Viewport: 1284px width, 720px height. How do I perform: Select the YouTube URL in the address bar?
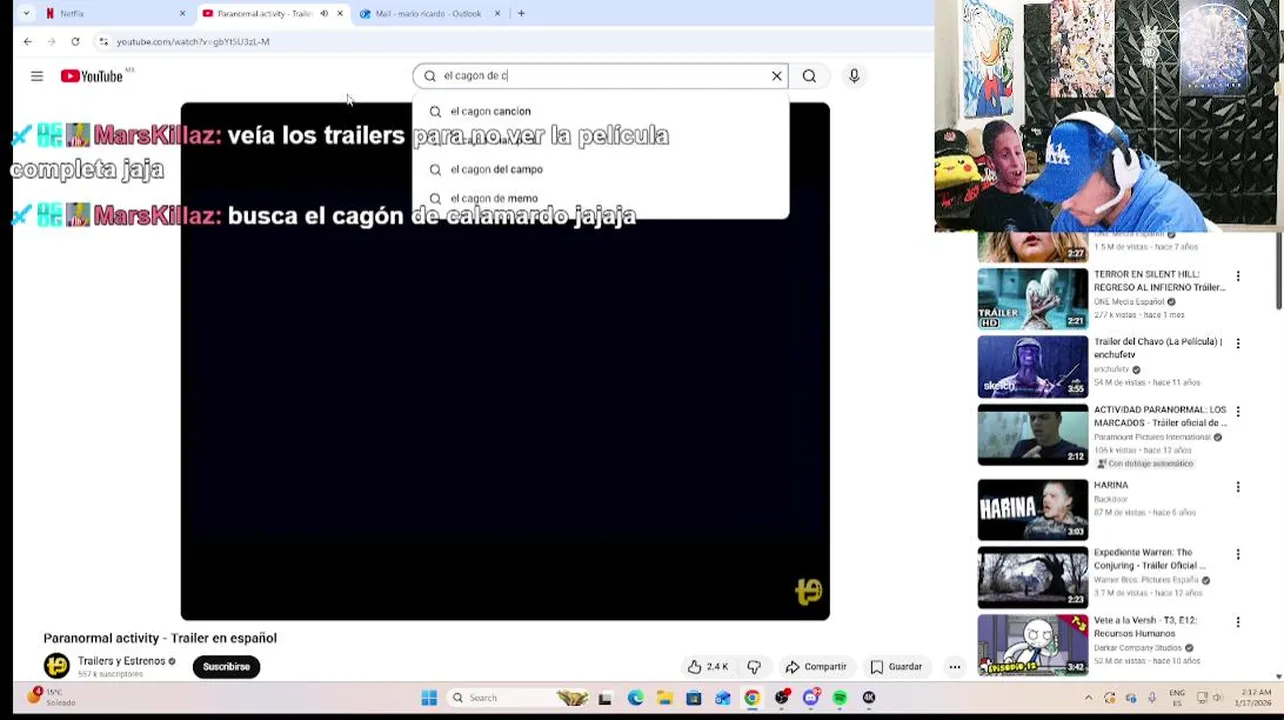tap(193, 42)
